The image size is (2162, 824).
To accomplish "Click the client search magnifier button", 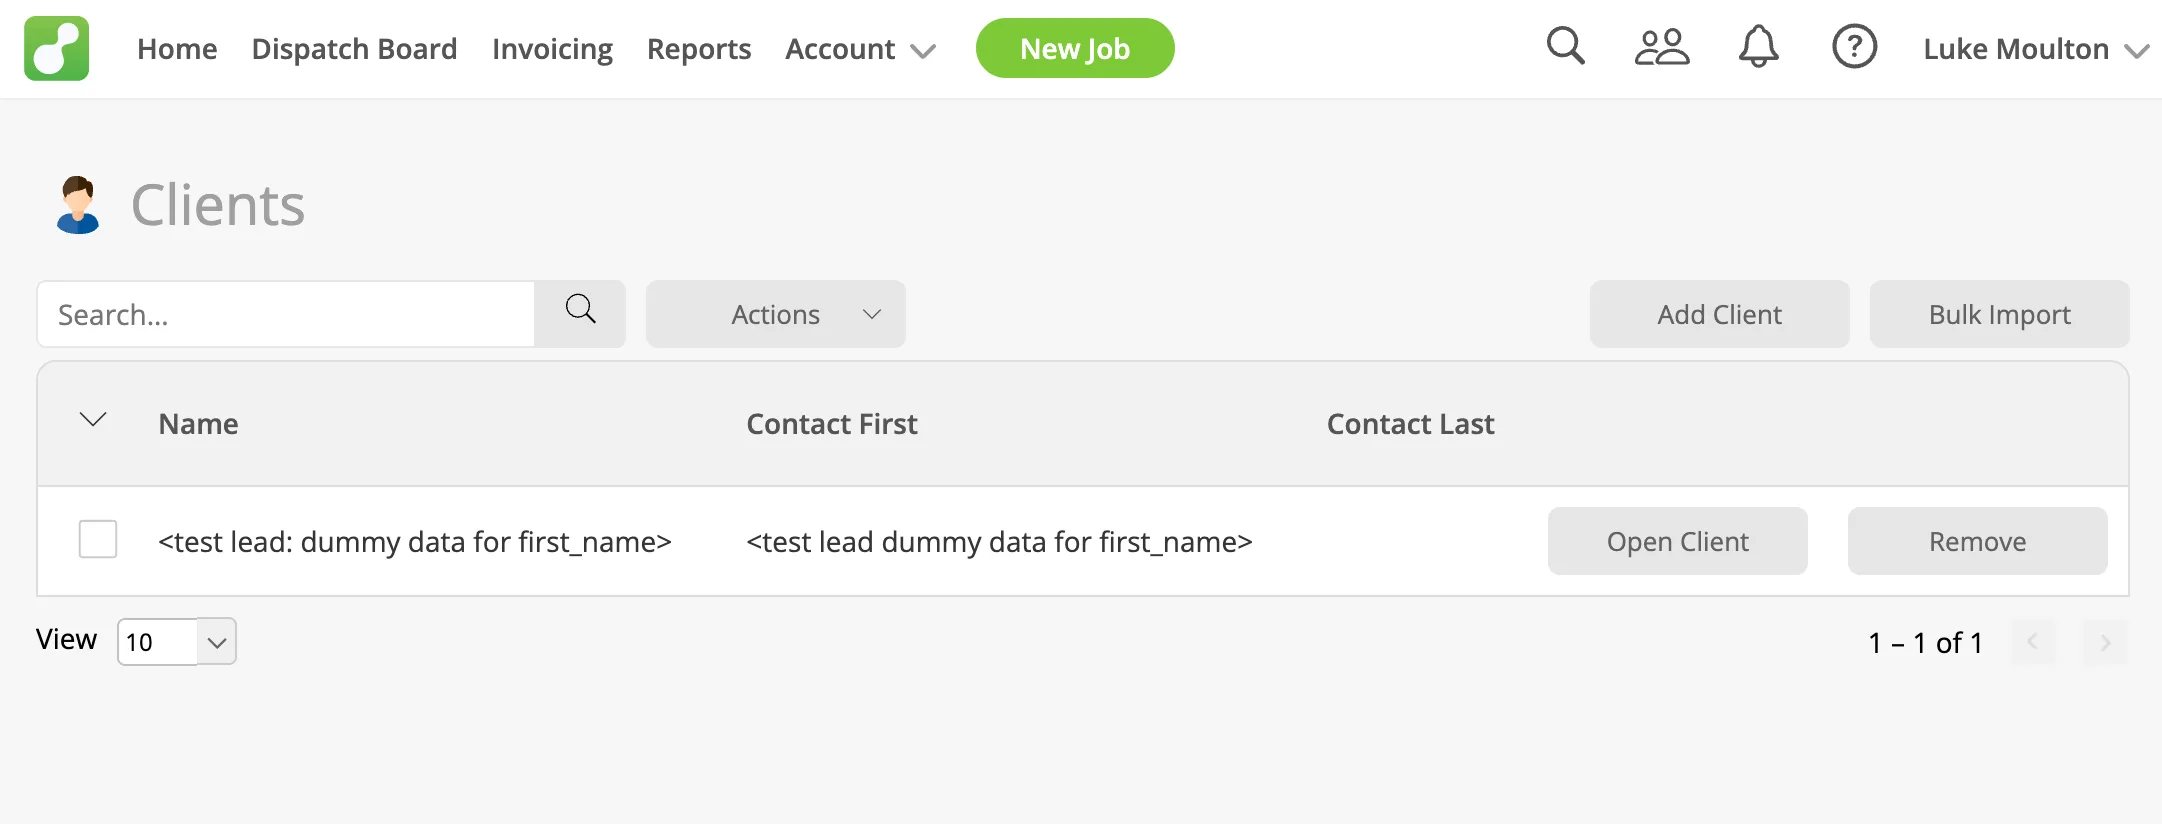I will (580, 314).
